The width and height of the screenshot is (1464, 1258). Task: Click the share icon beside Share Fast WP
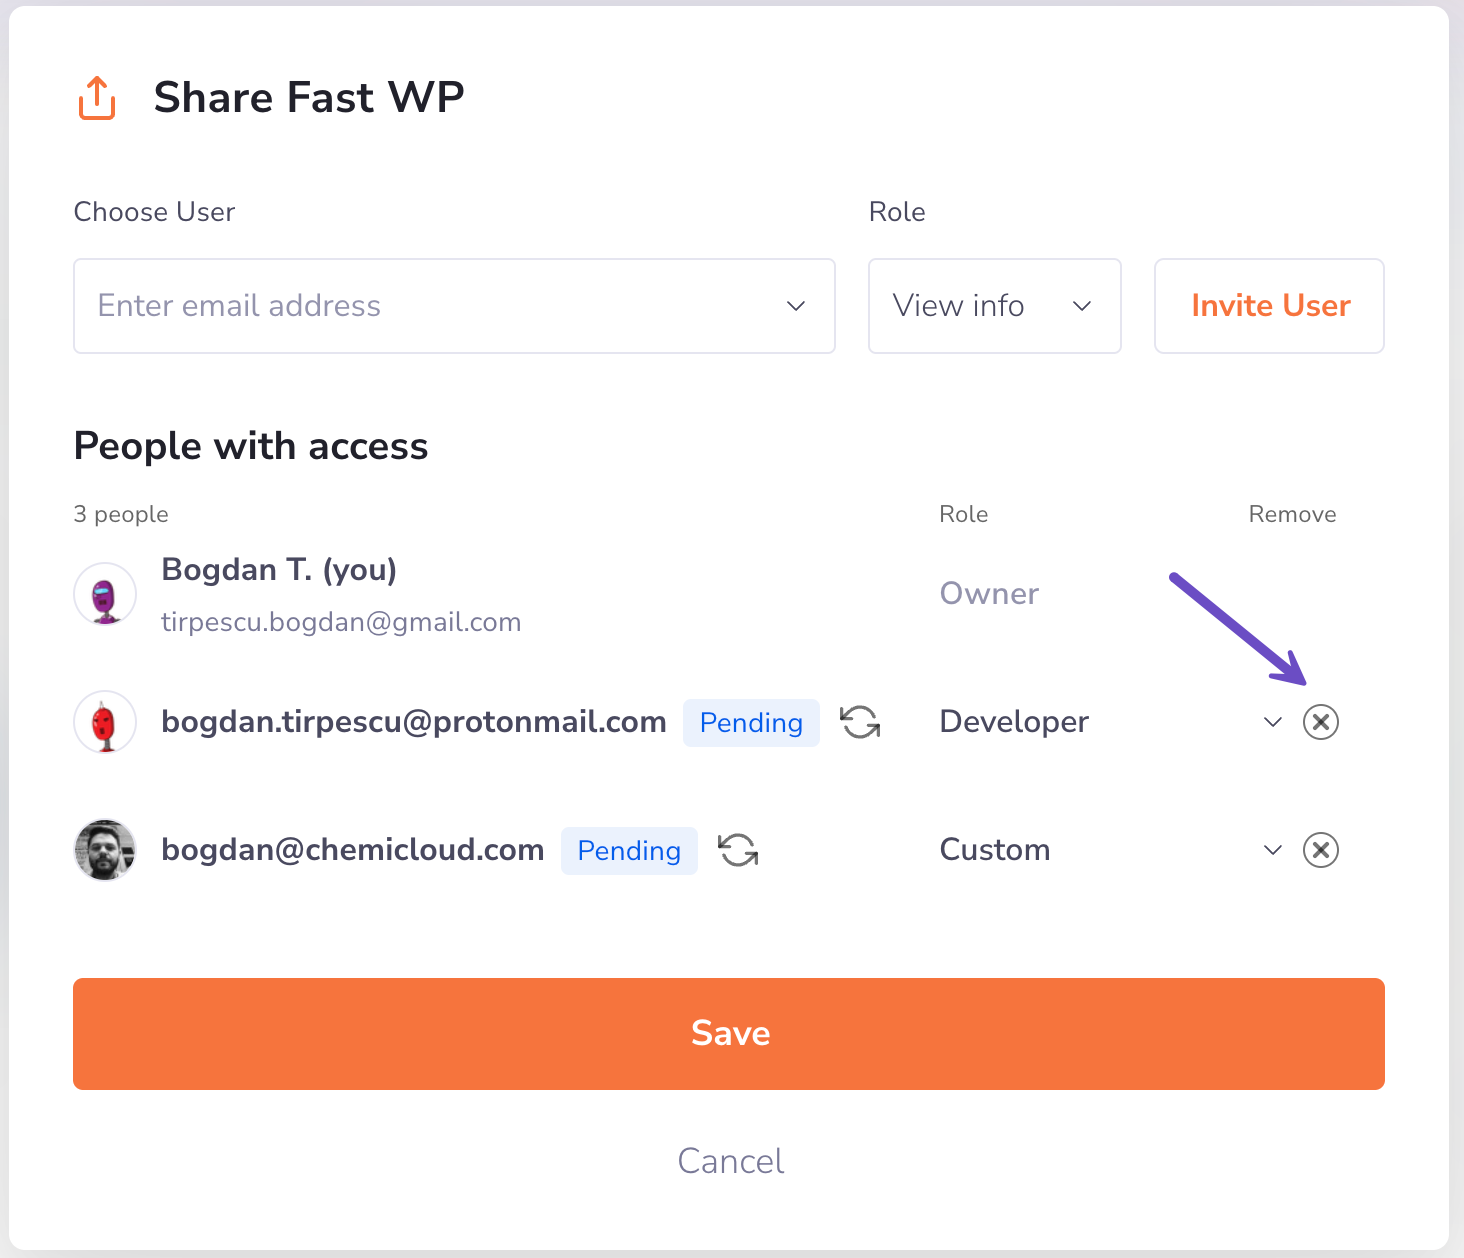click(97, 98)
